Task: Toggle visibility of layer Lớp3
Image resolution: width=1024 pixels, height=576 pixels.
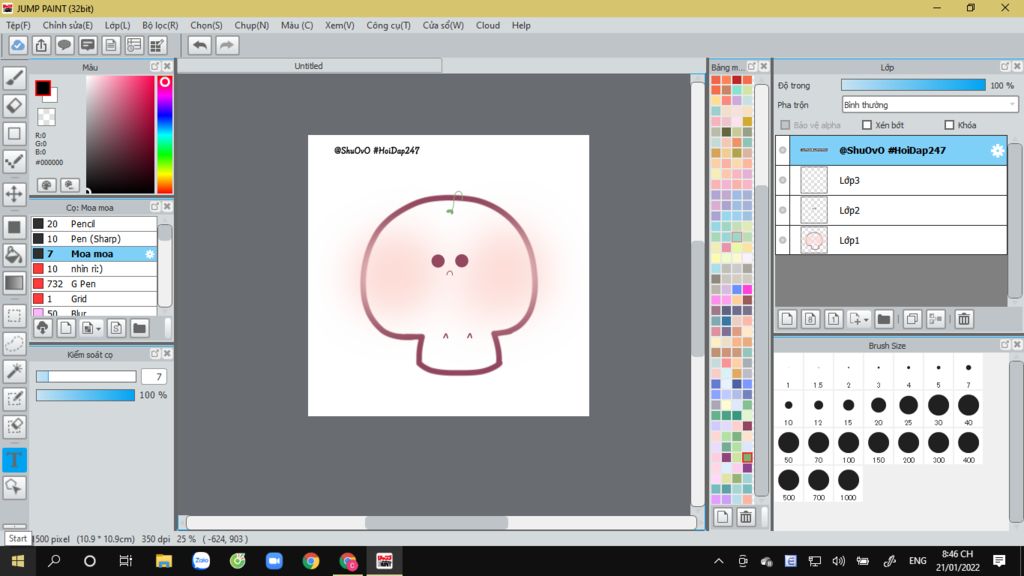Action: (x=782, y=180)
